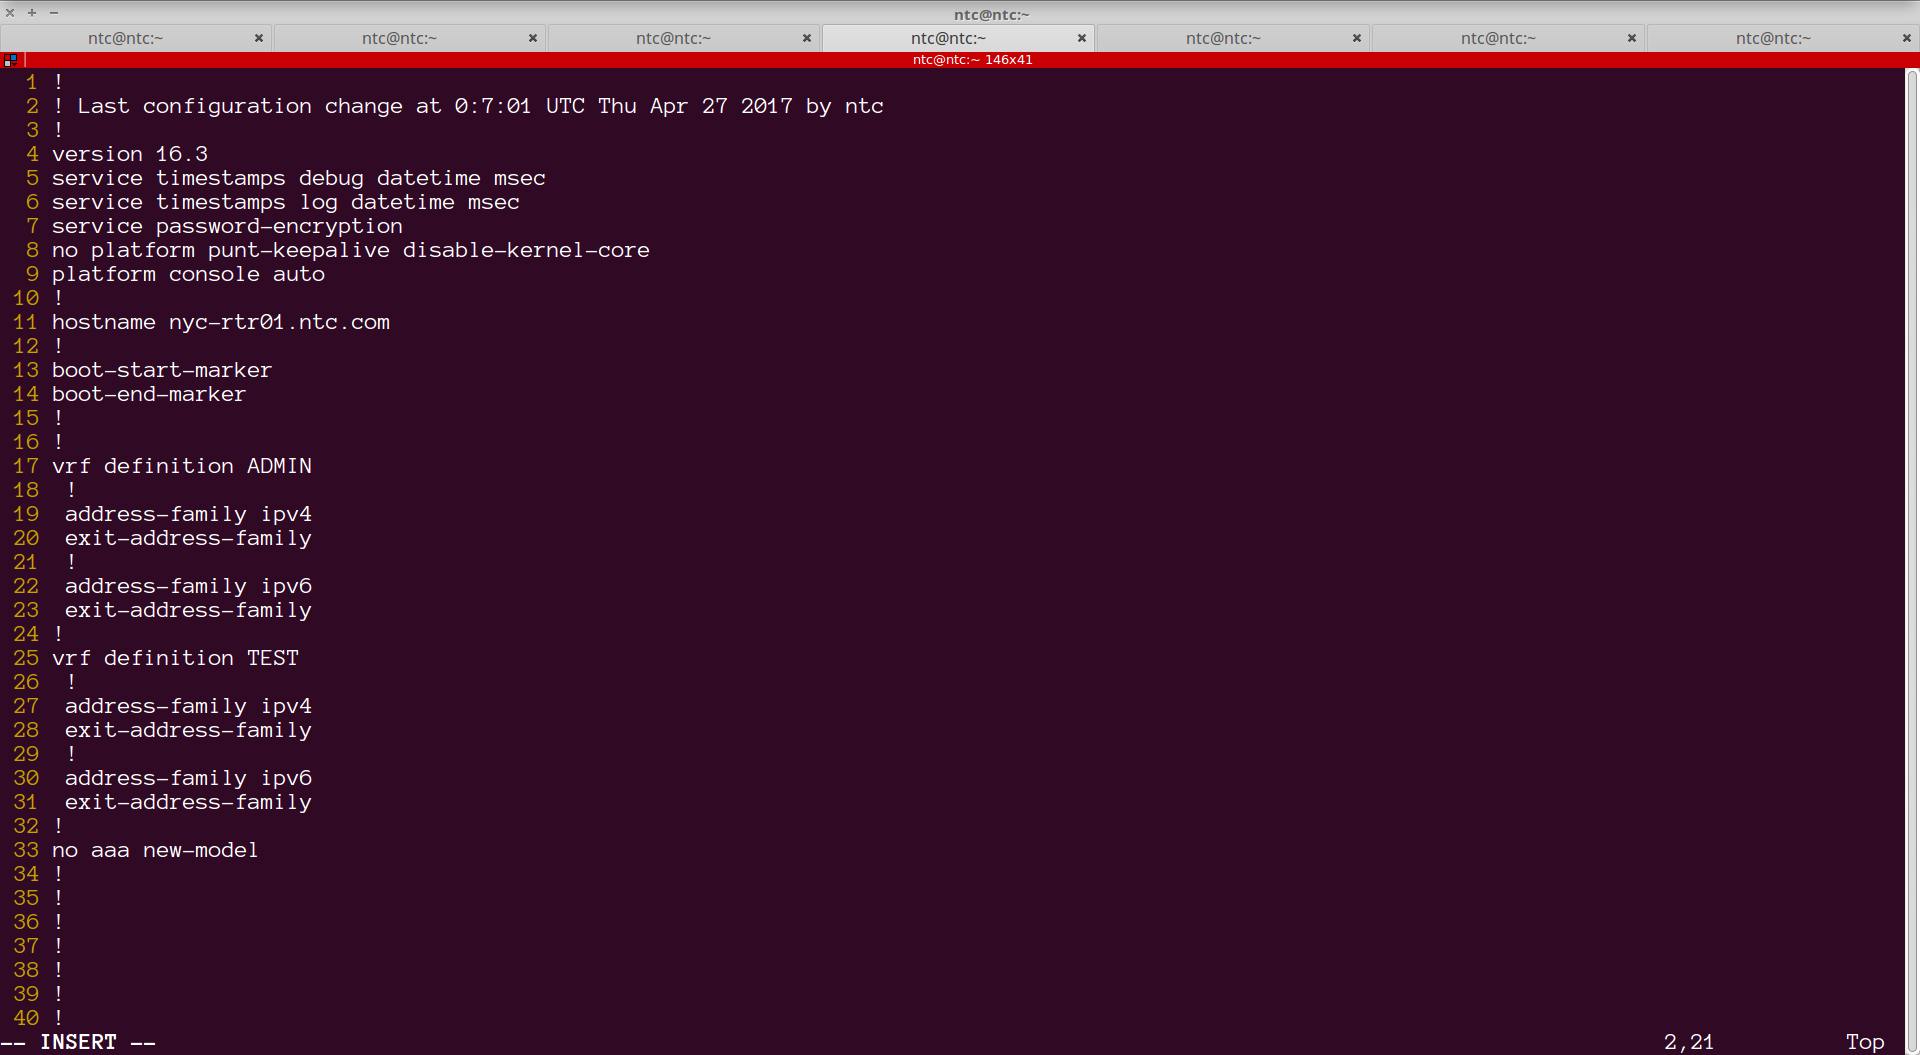1920x1055 pixels.
Task: Click the minus icon in the top-left titlebar
Action: click(x=53, y=13)
